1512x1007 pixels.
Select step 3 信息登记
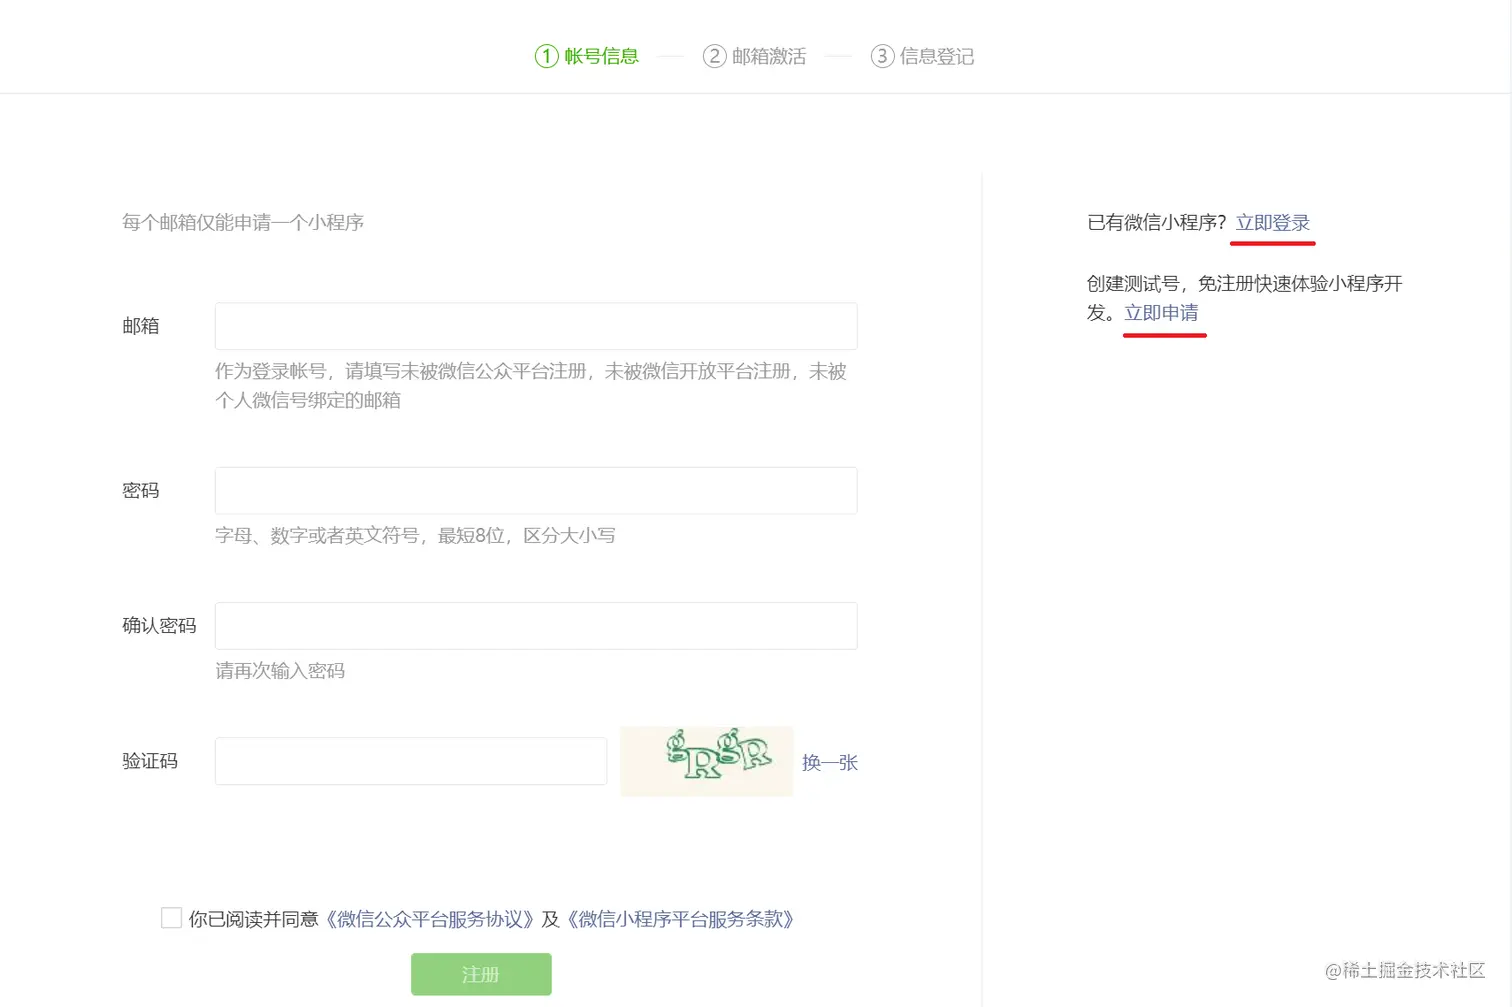[x=923, y=56]
